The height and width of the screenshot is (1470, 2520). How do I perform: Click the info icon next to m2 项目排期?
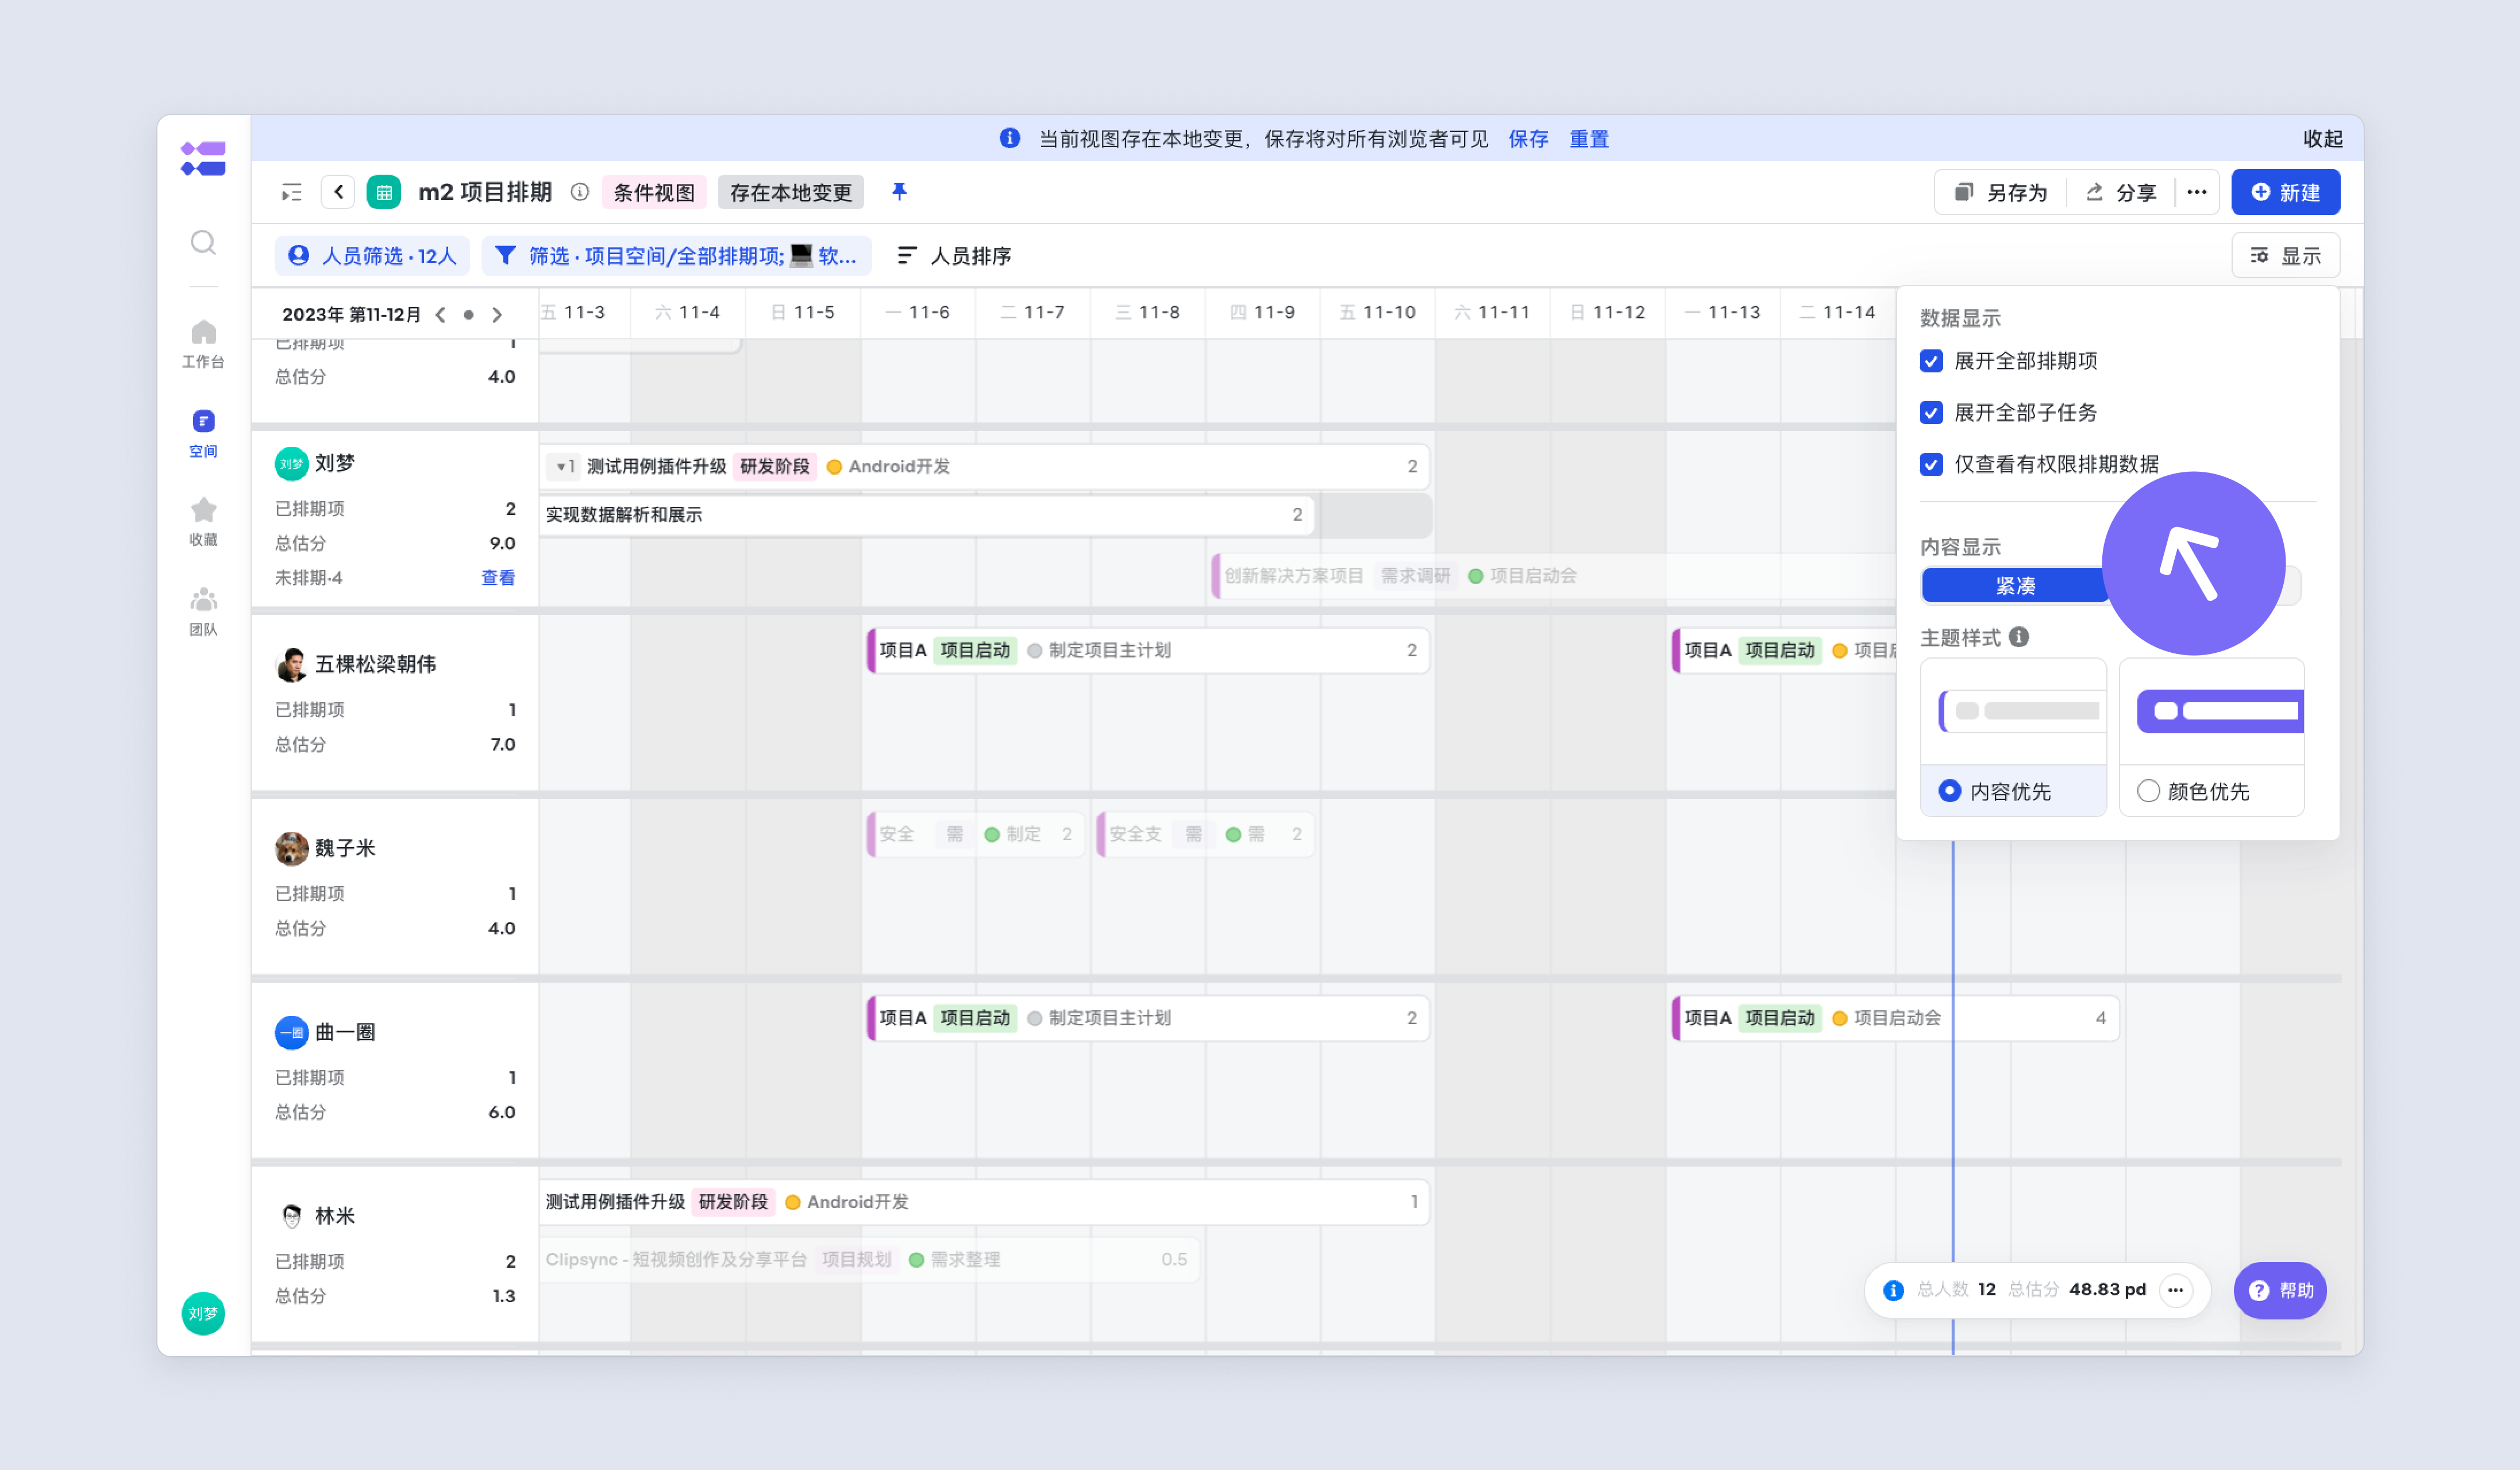click(x=580, y=192)
